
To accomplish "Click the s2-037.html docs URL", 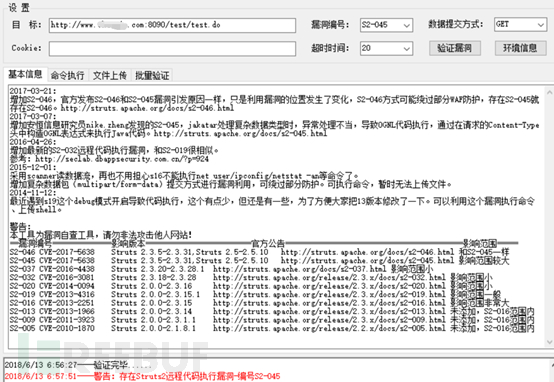I will (x=300, y=269).
